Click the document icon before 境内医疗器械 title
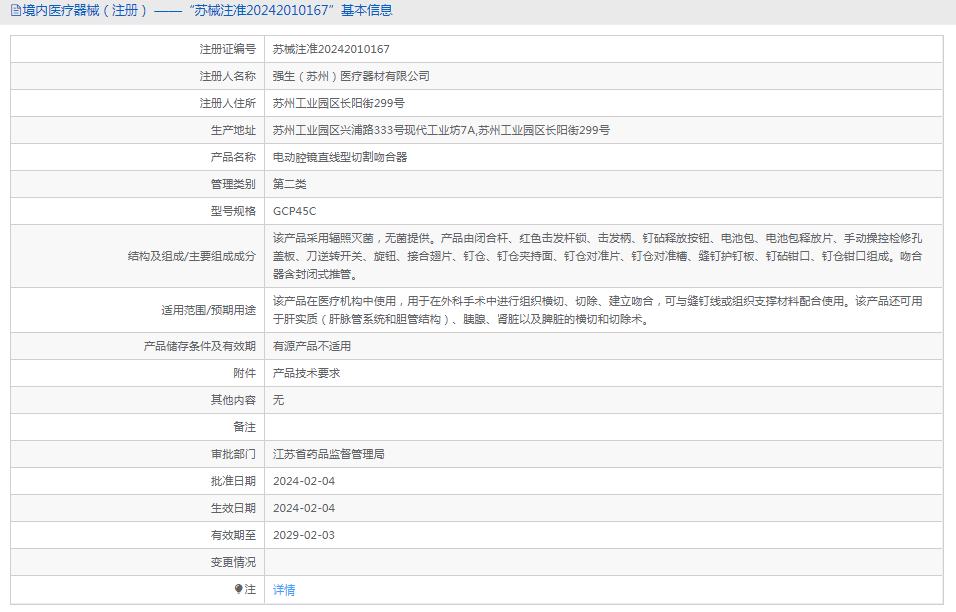This screenshot has height=612, width=956. [16, 10]
